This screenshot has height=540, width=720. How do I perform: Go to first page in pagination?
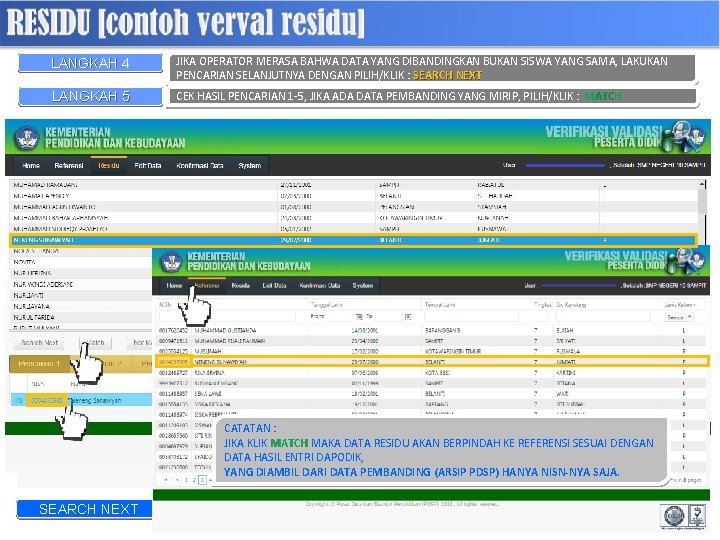click(166, 480)
